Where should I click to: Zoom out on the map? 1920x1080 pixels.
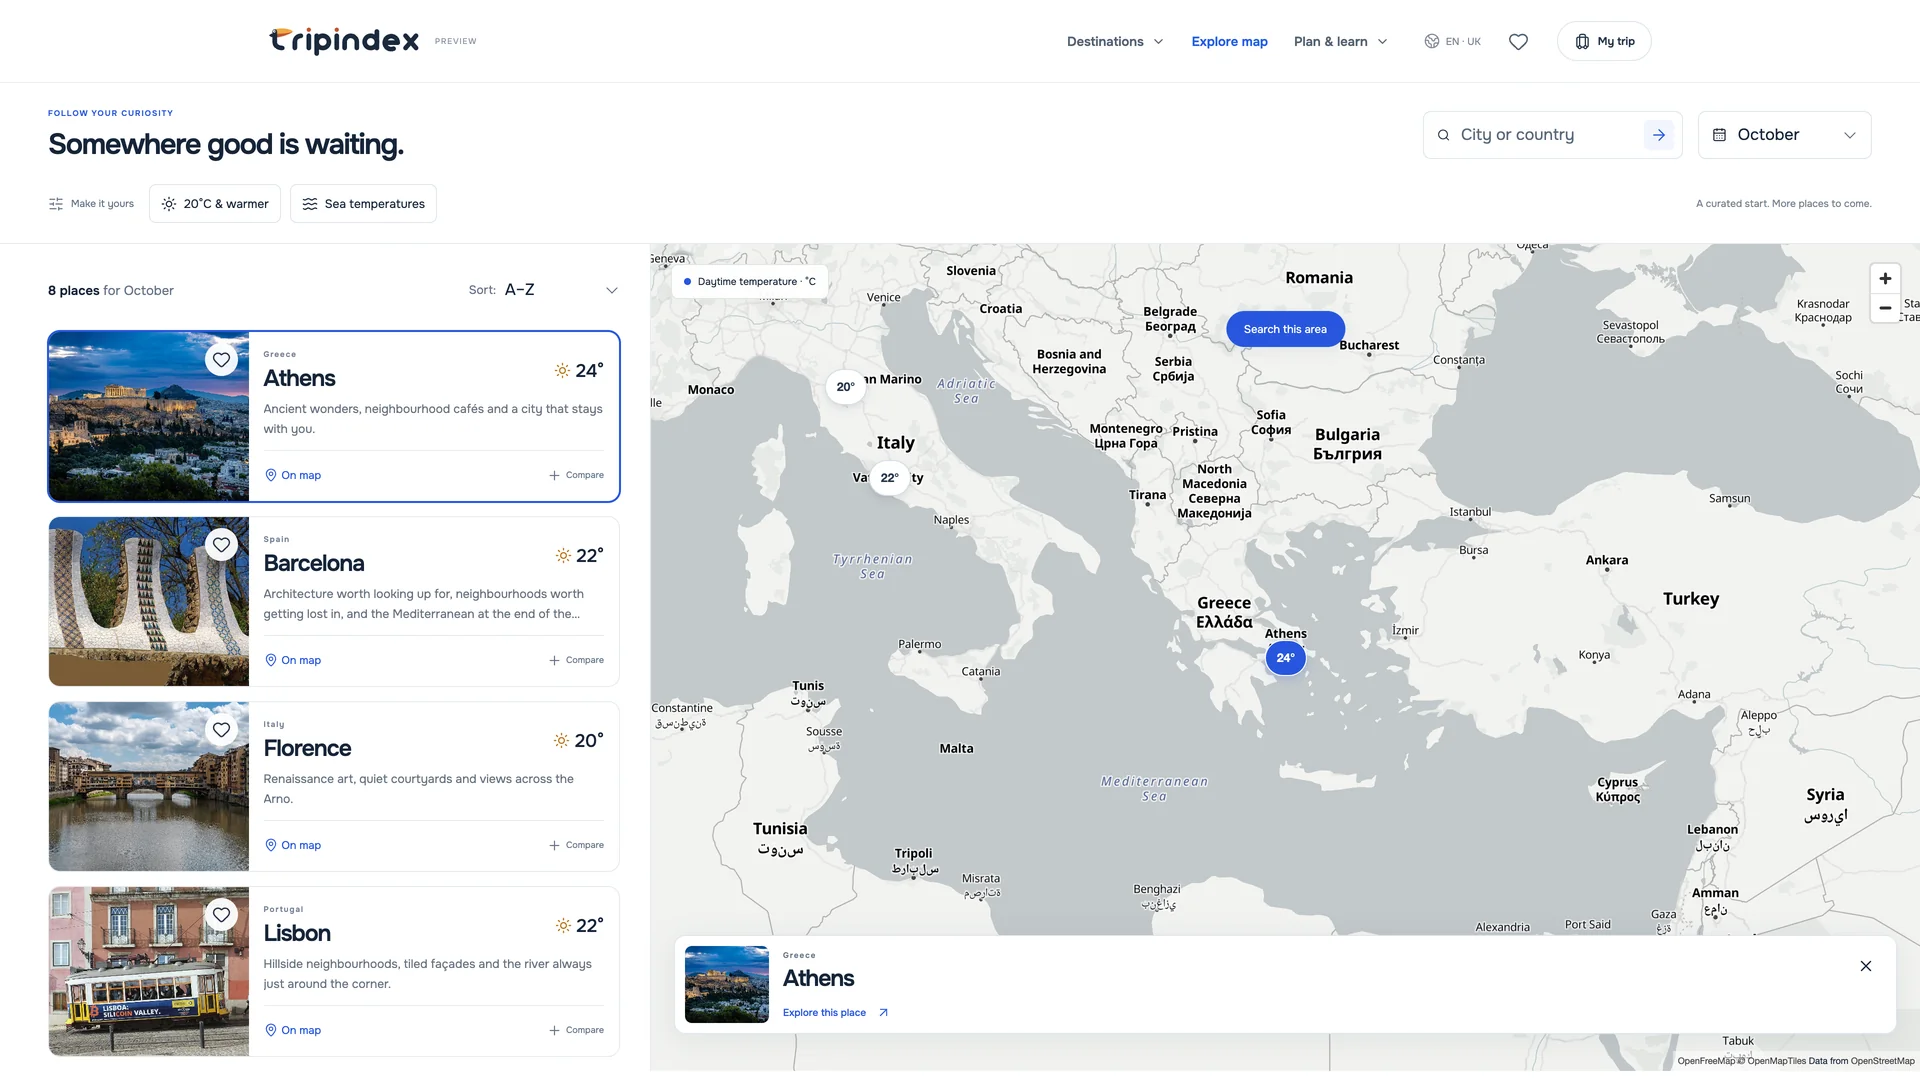(1885, 308)
